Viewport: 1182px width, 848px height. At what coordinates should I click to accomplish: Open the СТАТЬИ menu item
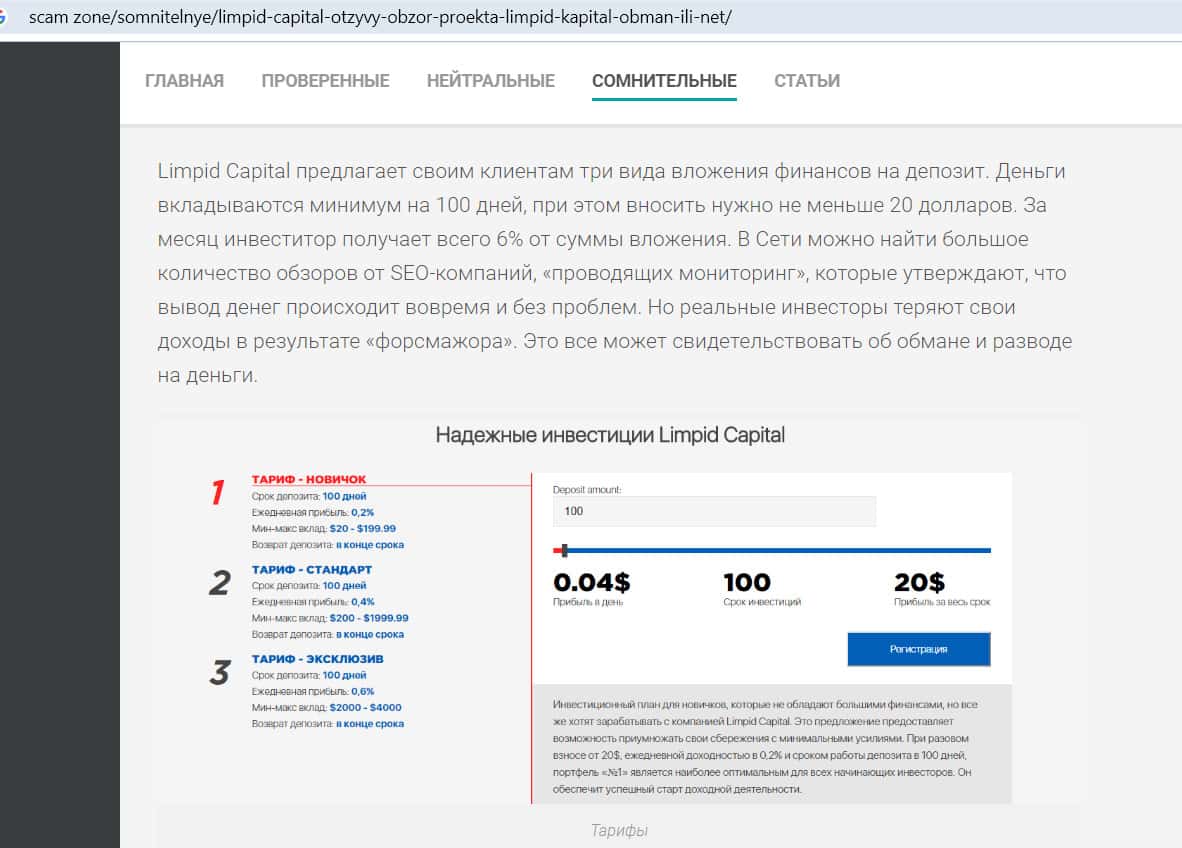tap(807, 81)
